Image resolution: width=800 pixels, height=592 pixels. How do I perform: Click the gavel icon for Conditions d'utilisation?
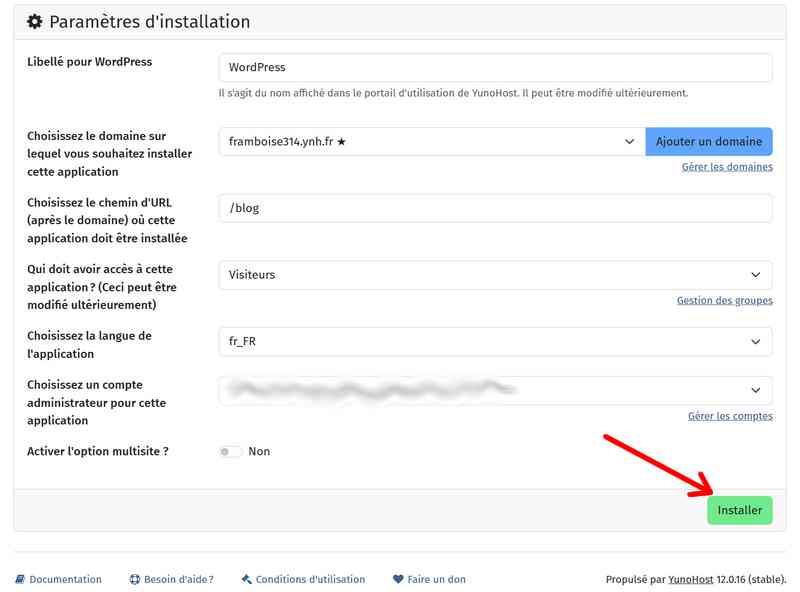[x=246, y=579]
